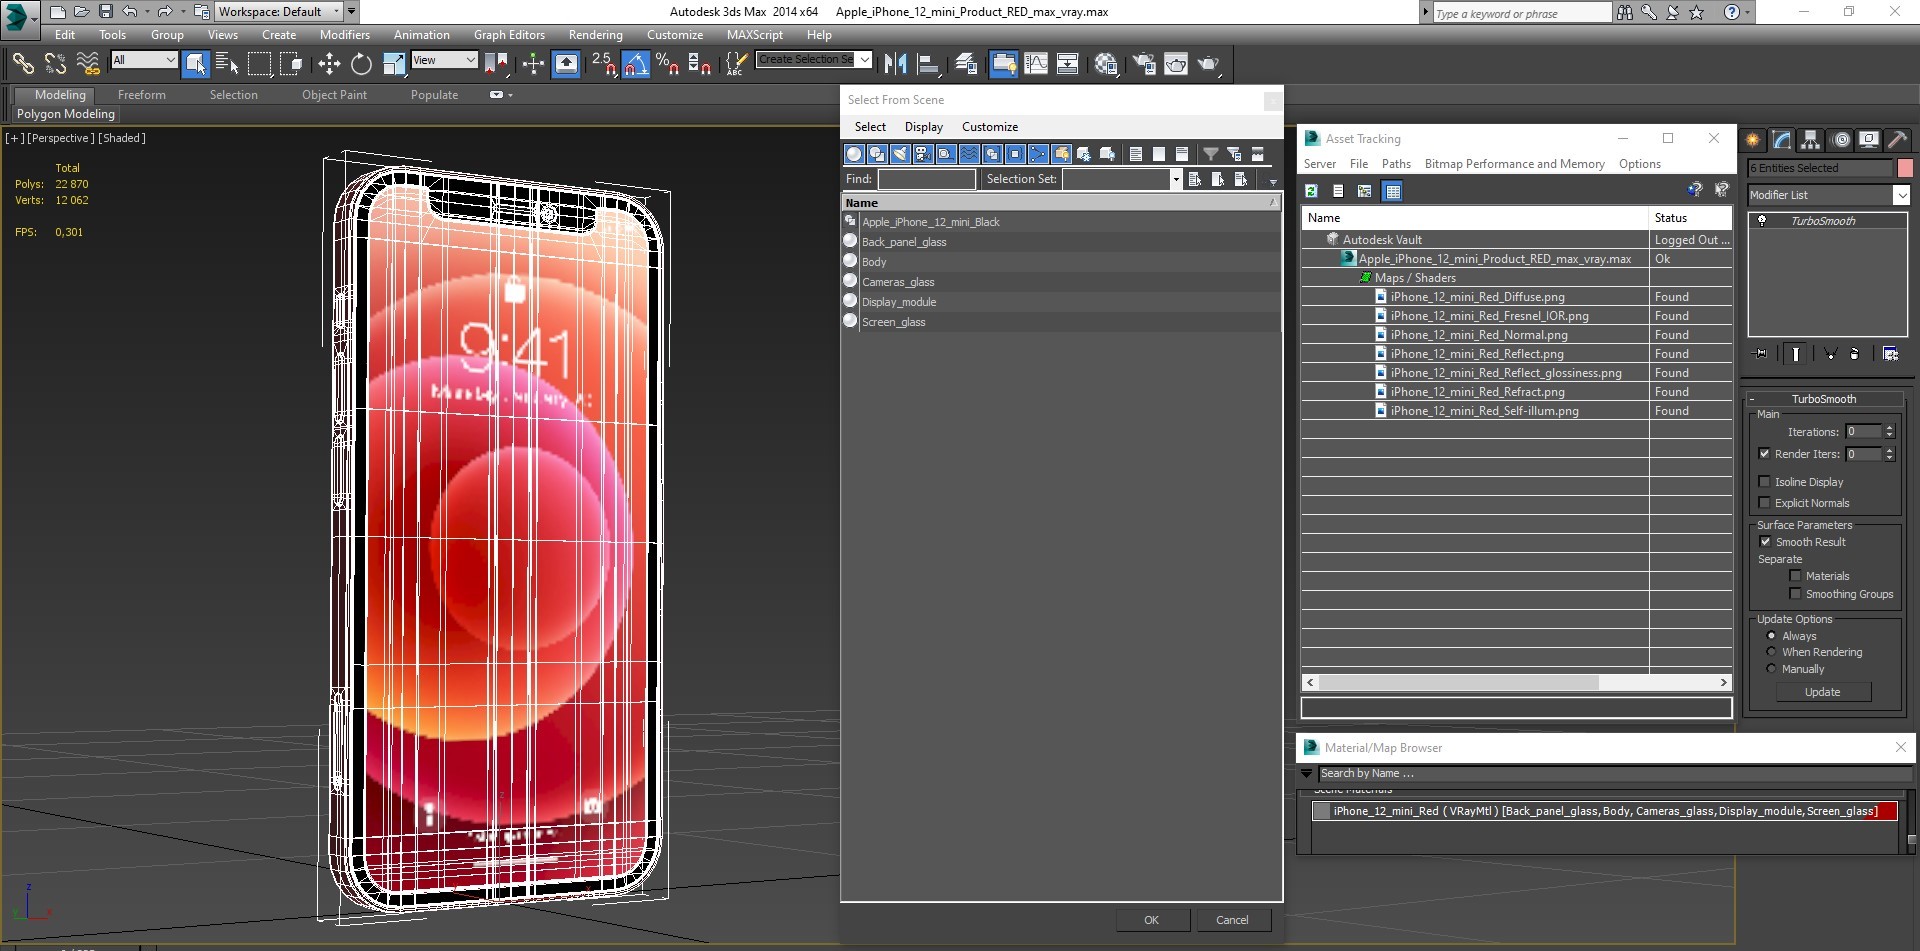Check Separate by Smoothing Groups checkbox
The image size is (1920, 951).
(x=1795, y=594)
